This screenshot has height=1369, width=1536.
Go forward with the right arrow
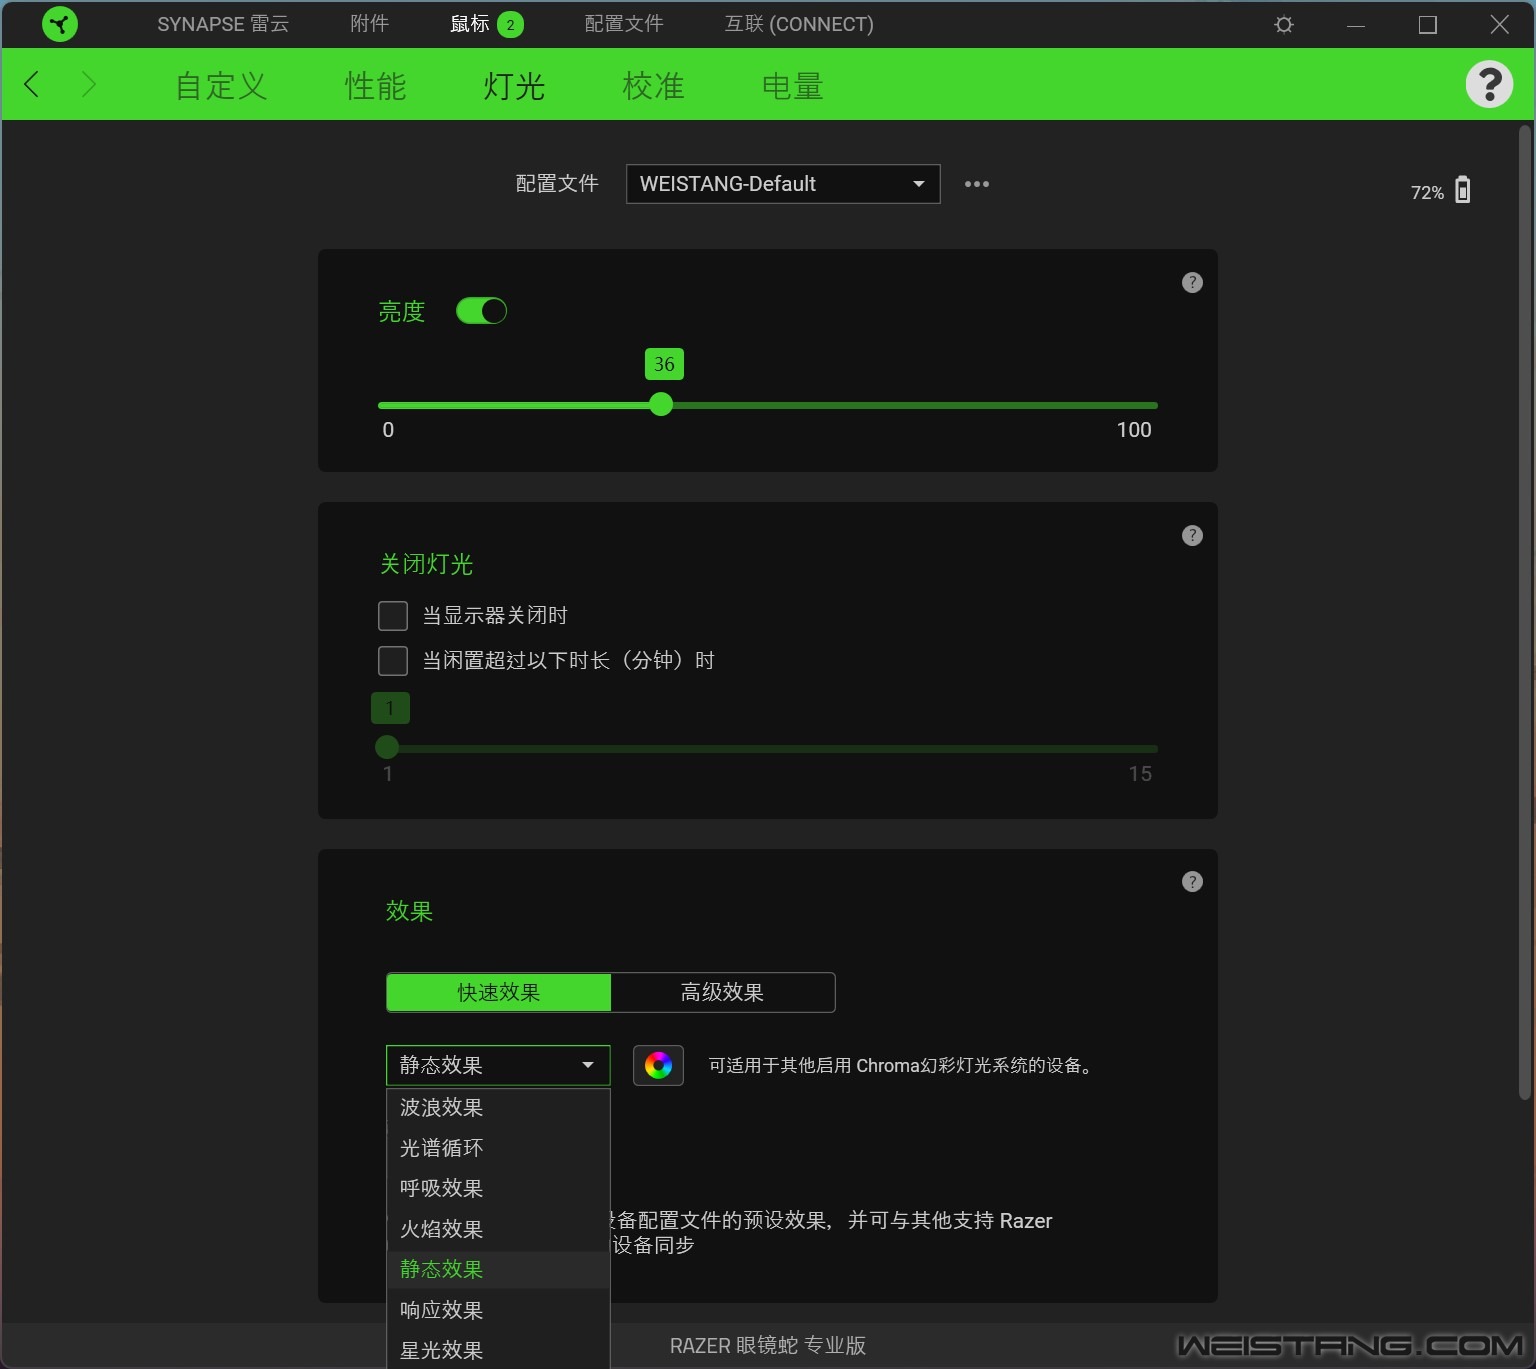[88, 84]
